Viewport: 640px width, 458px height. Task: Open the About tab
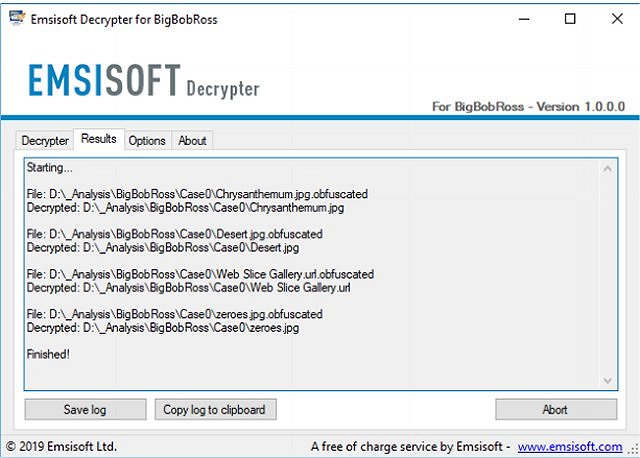(x=192, y=140)
